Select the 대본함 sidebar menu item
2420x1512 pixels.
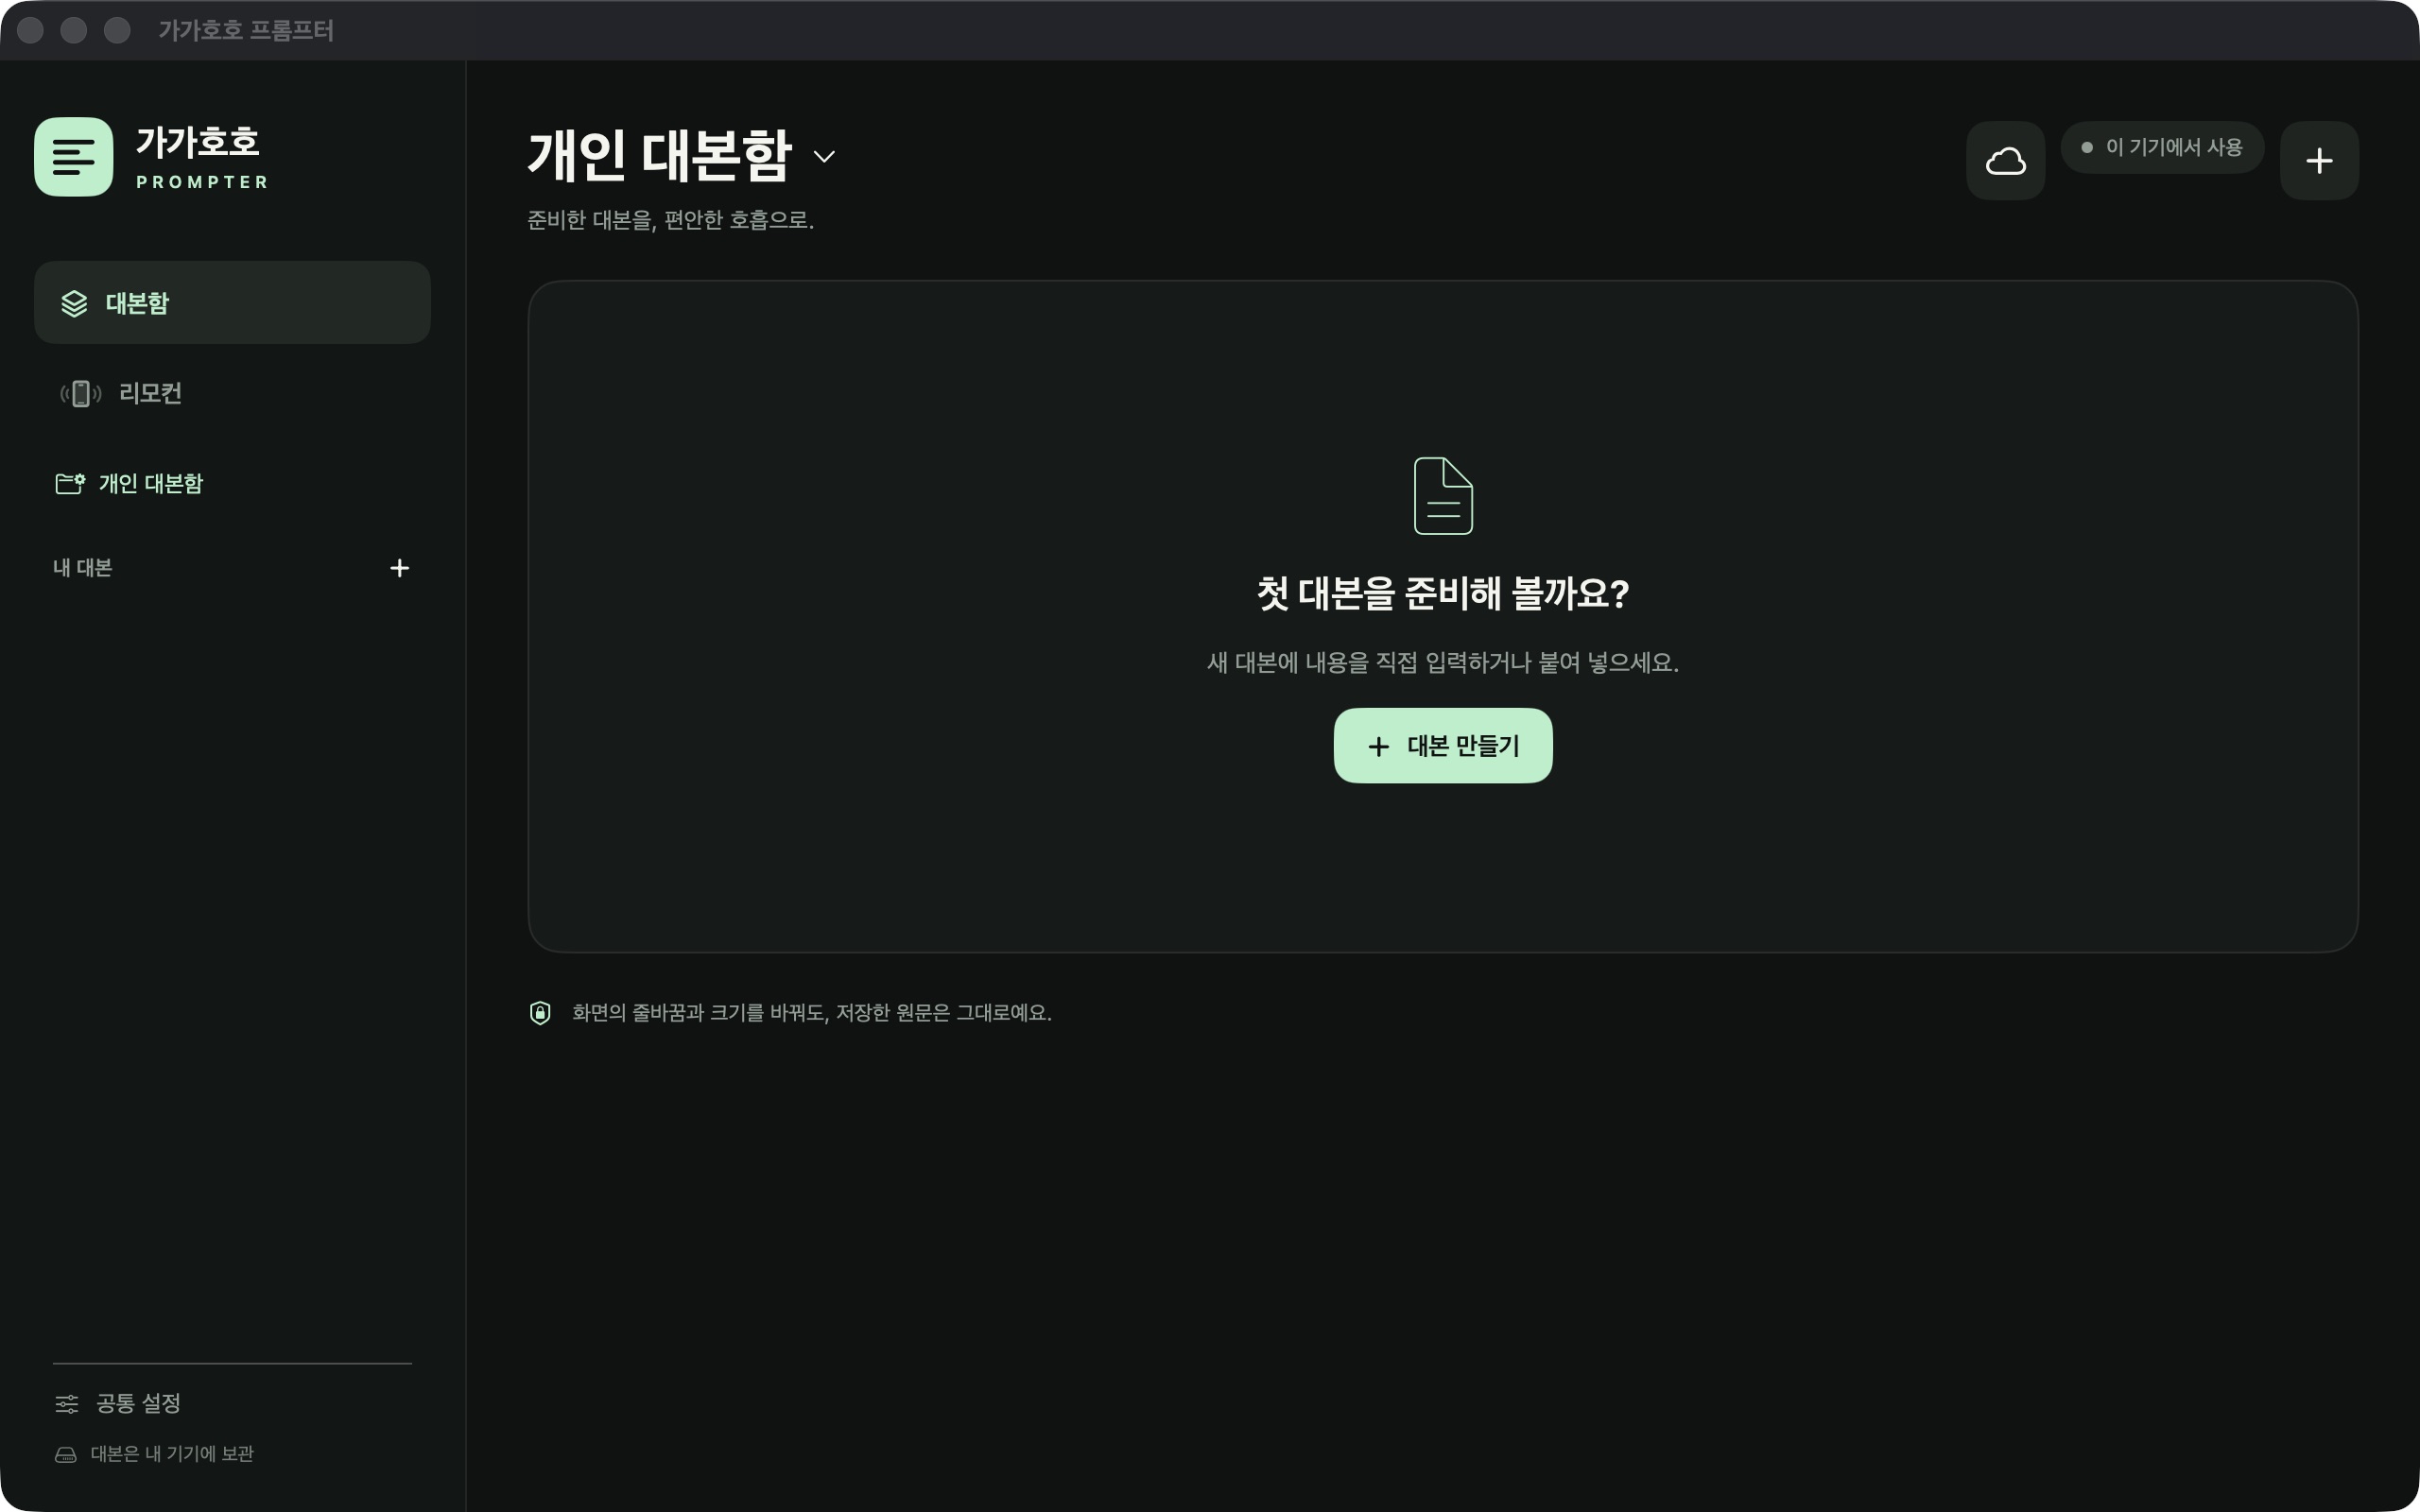coord(232,303)
